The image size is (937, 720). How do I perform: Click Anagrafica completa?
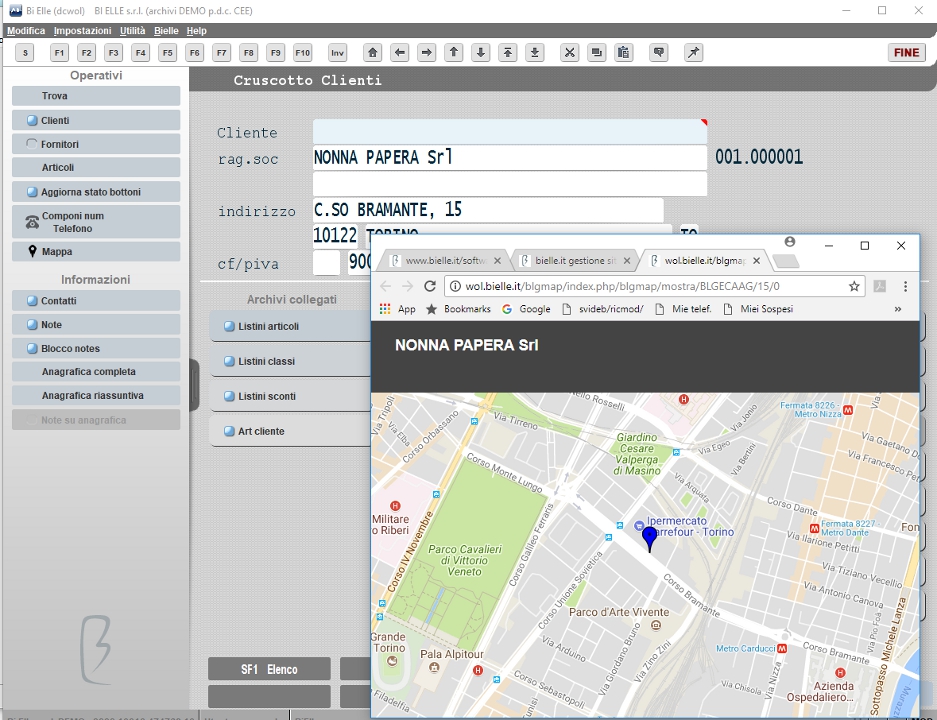point(96,372)
